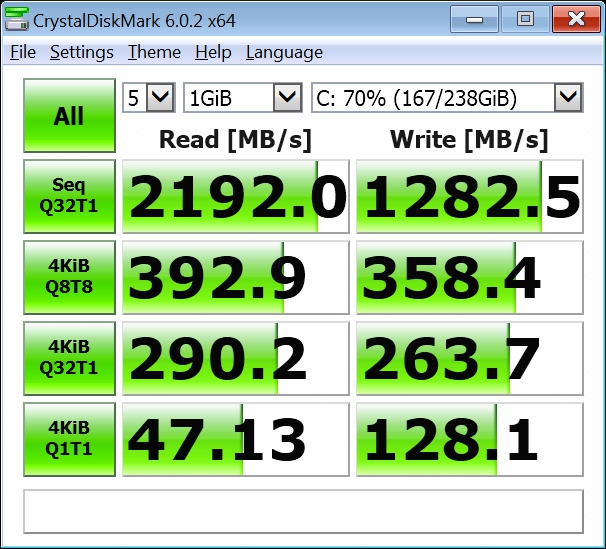Click the Write [MB/s] column header

tap(469, 139)
